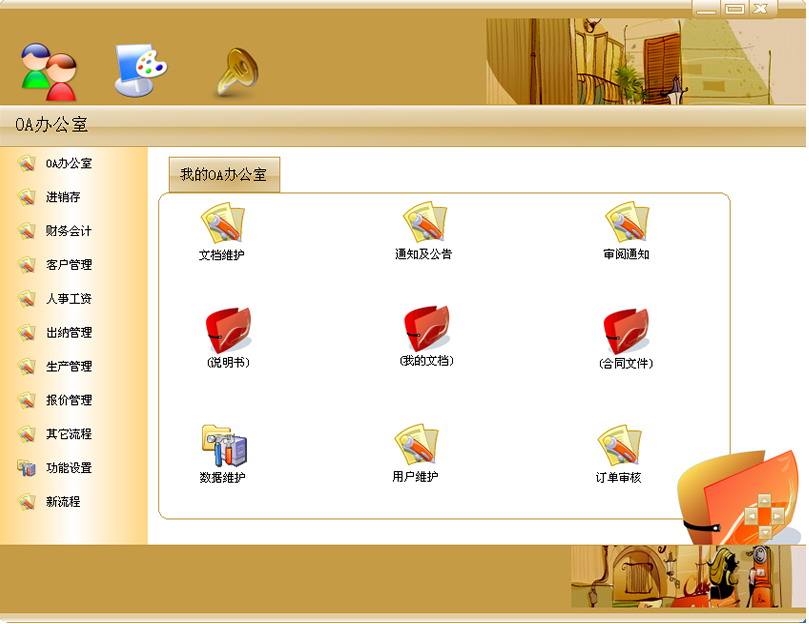This screenshot has width=809, height=624.
Task: Click the 用户维护 text label
Action: (x=415, y=476)
